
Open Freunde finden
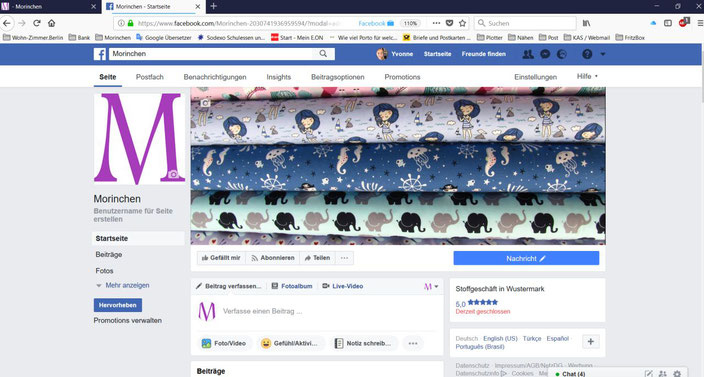(484, 54)
